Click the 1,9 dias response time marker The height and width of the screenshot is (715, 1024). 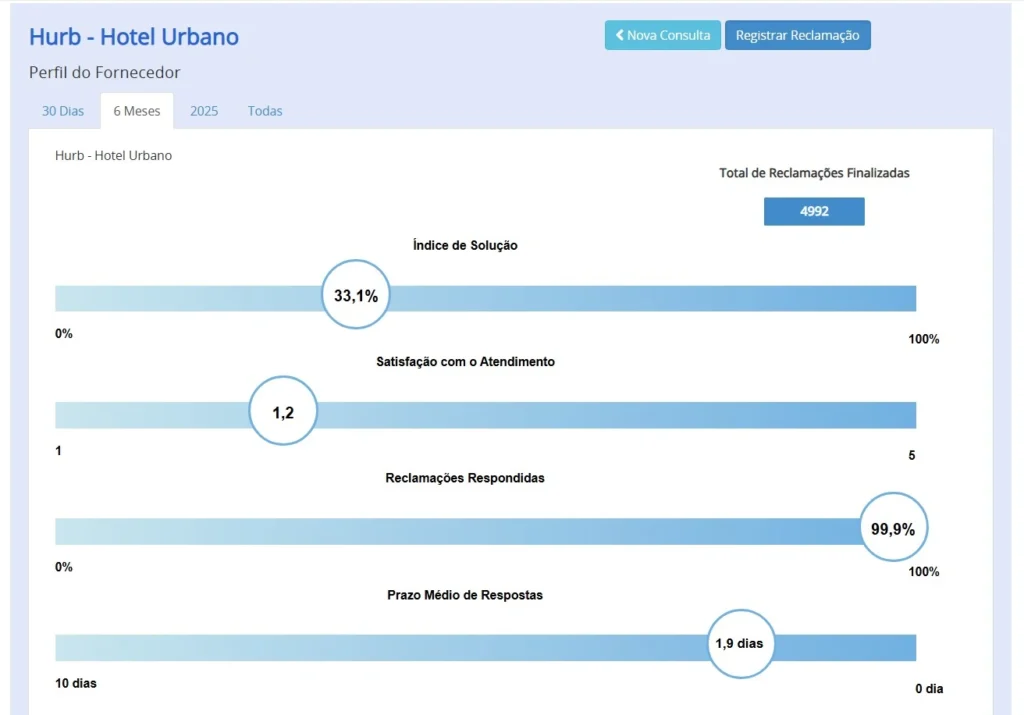tap(741, 644)
